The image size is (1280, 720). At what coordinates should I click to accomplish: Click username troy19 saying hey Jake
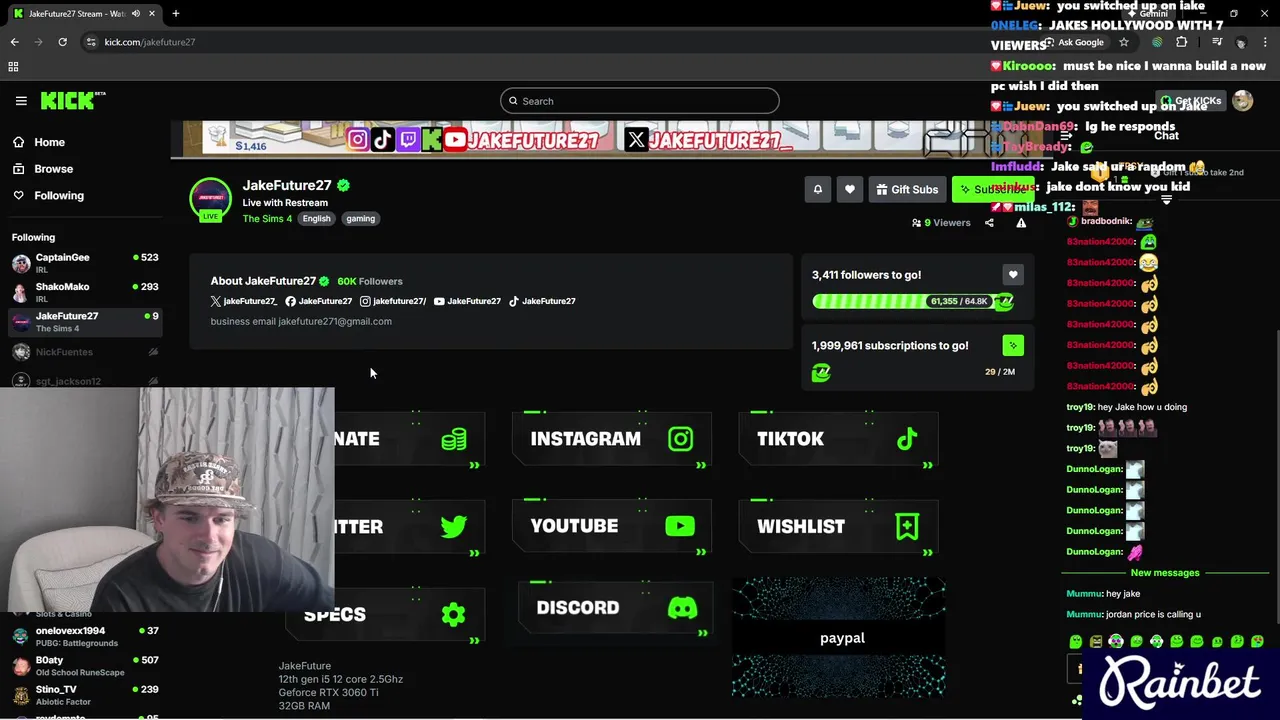[1080, 407]
